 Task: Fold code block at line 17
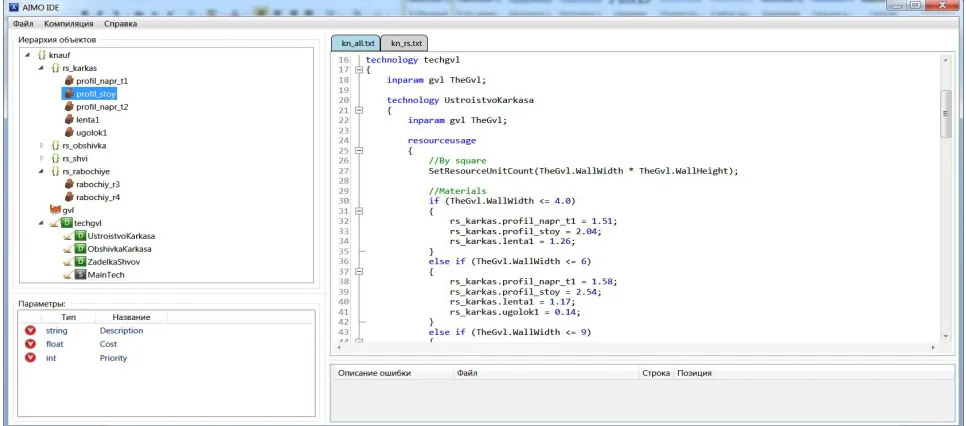[x=359, y=70]
